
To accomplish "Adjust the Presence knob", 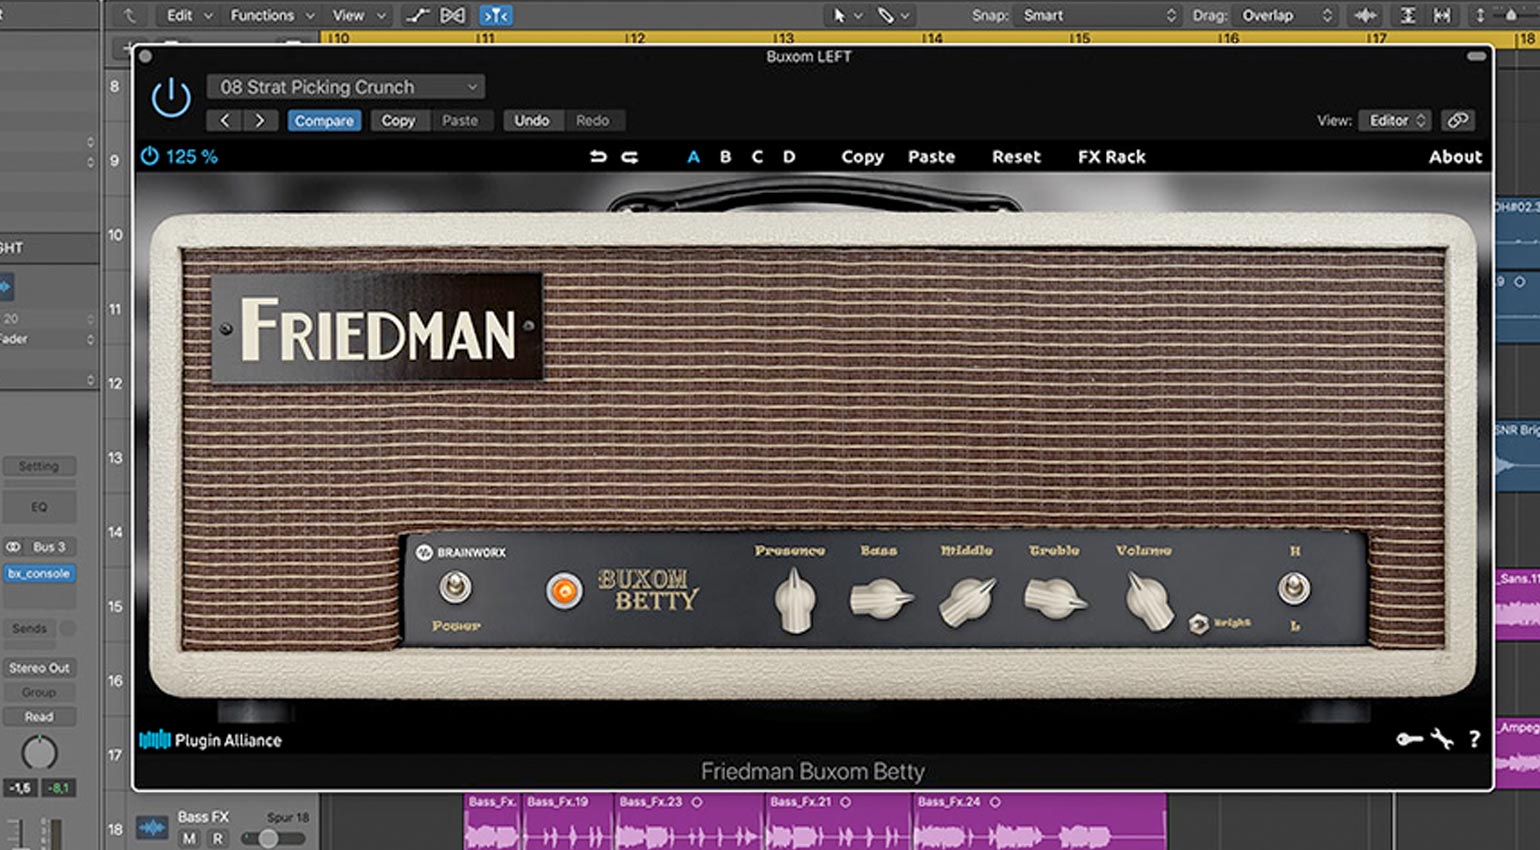I will pyautogui.click(x=795, y=601).
